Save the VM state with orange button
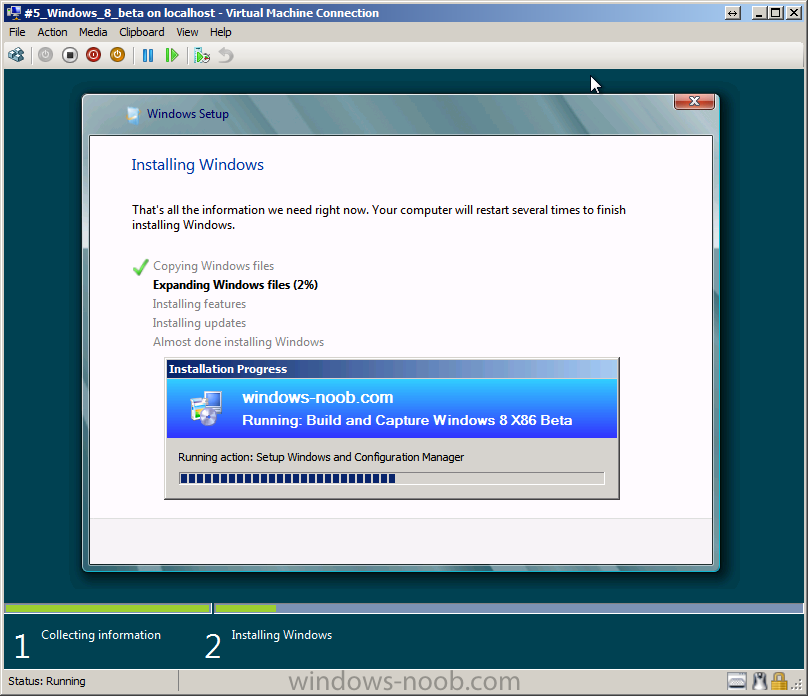The height and width of the screenshot is (696, 808). coord(117,55)
